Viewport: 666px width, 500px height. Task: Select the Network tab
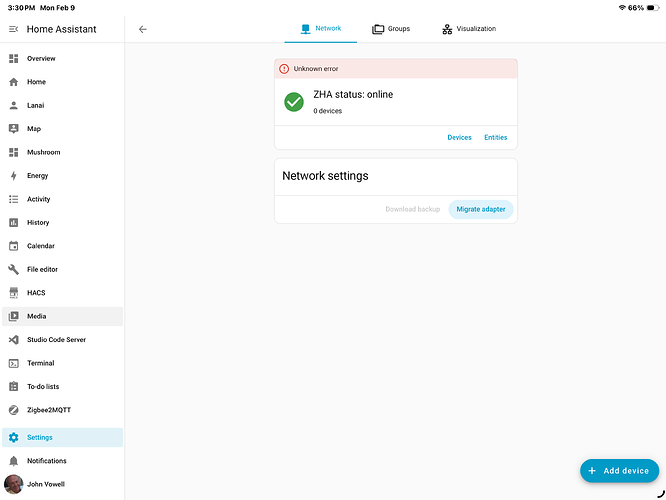(x=321, y=29)
